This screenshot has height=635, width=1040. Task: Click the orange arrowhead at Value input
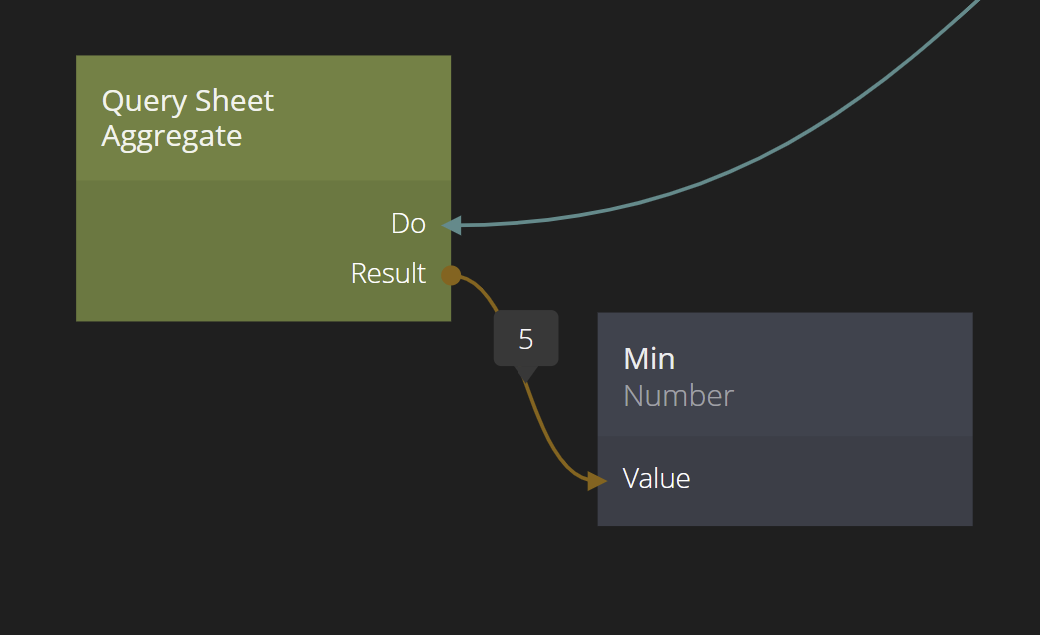[x=597, y=482]
